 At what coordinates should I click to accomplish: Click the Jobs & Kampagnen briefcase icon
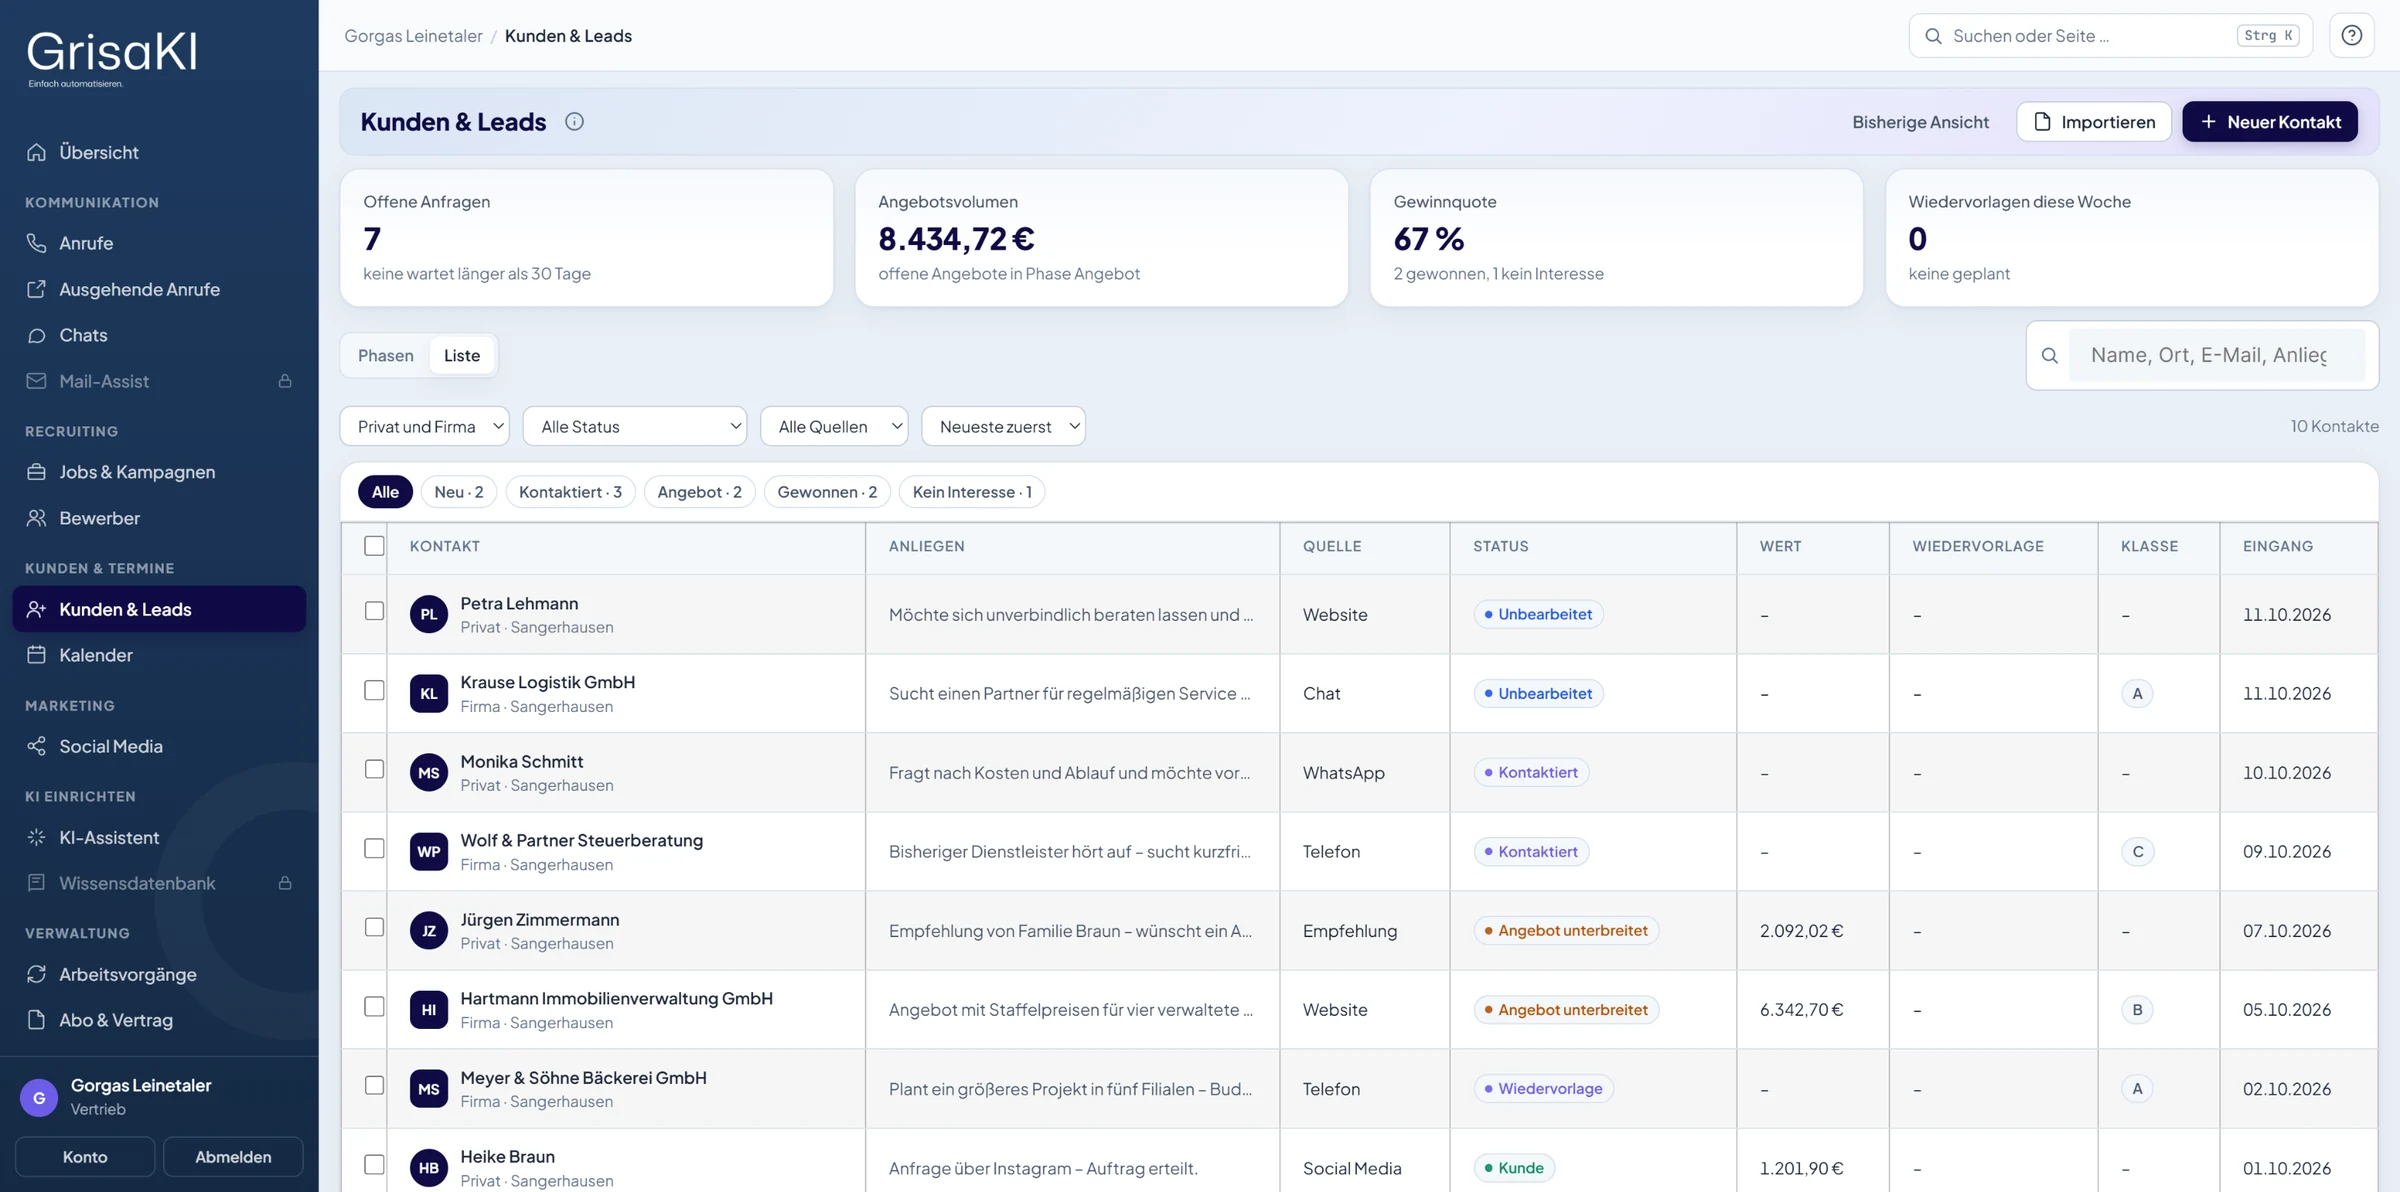click(37, 472)
